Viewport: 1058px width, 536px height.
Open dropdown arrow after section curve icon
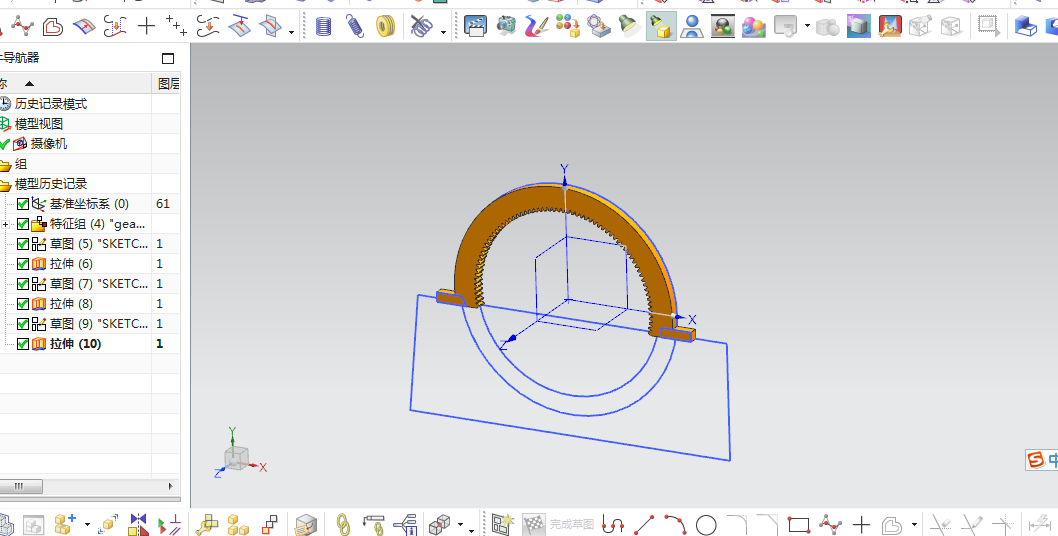pyautogui.click(x=291, y=31)
